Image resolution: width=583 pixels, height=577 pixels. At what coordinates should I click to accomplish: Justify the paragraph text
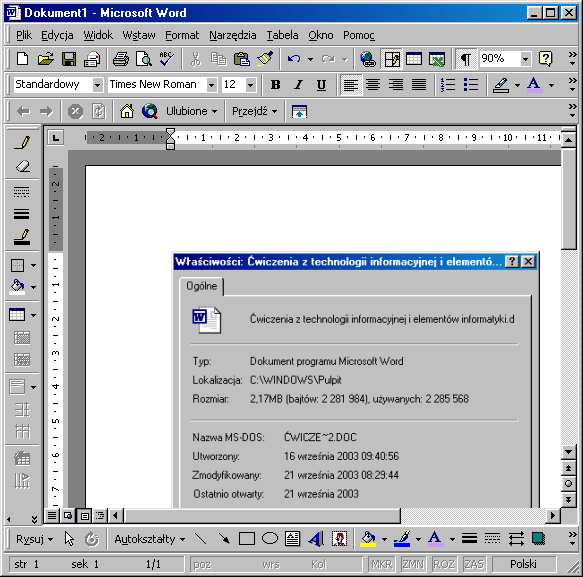point(419,85)
